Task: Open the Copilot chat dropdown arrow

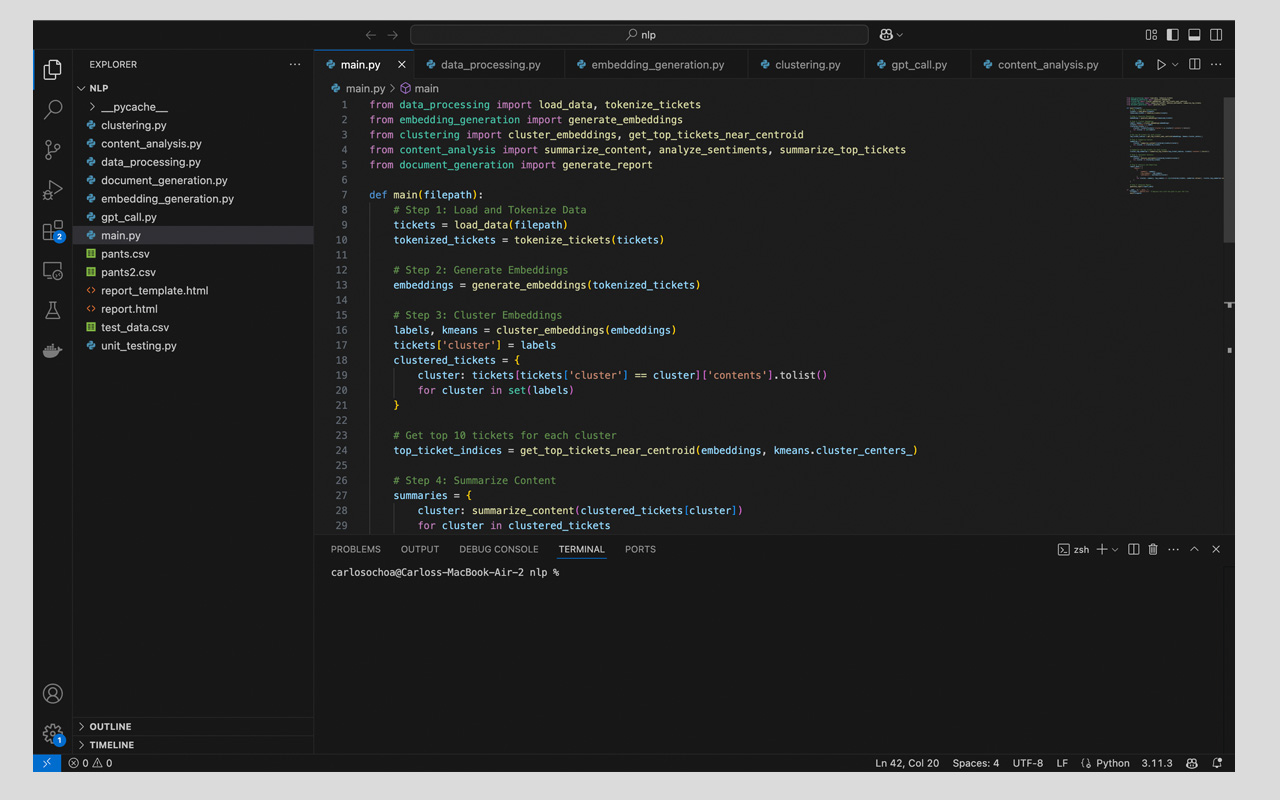Action: tap(899, 35)
